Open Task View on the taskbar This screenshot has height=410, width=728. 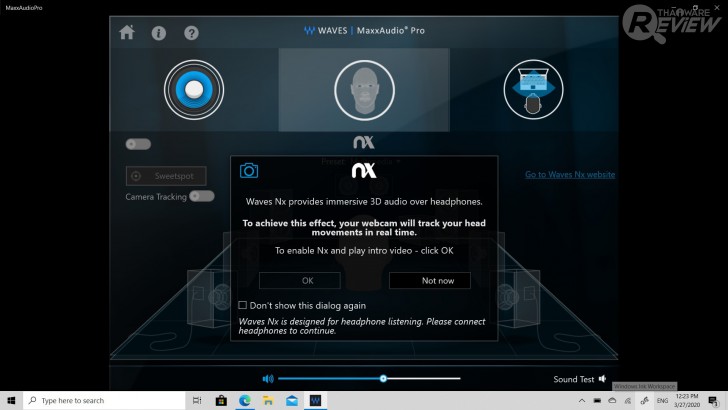point(197,400)
